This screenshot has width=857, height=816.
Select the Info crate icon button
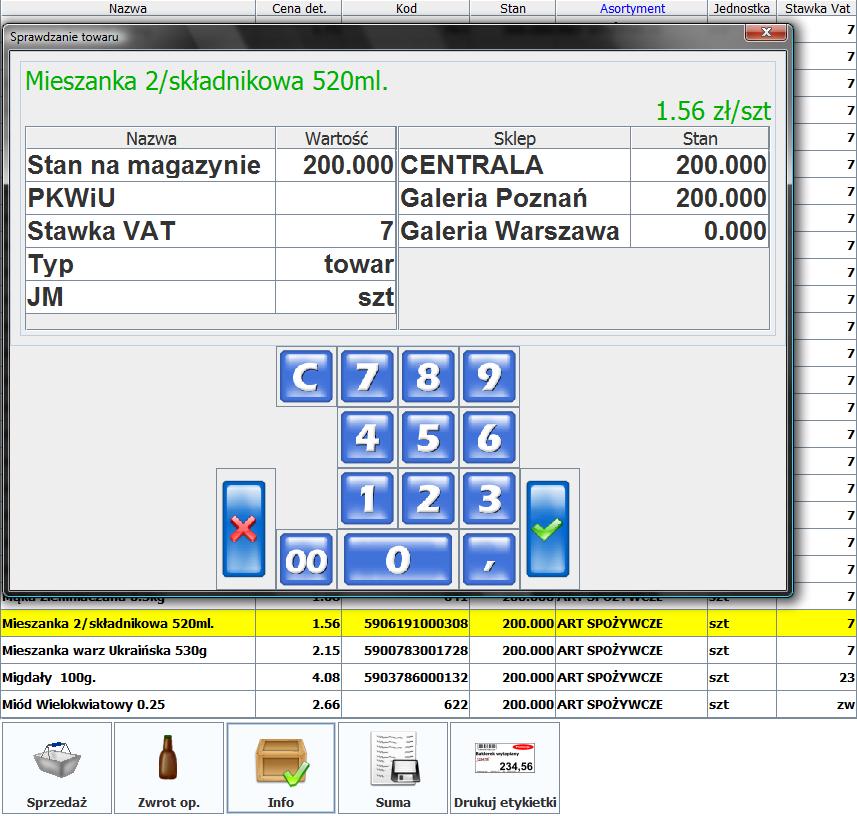281,768
